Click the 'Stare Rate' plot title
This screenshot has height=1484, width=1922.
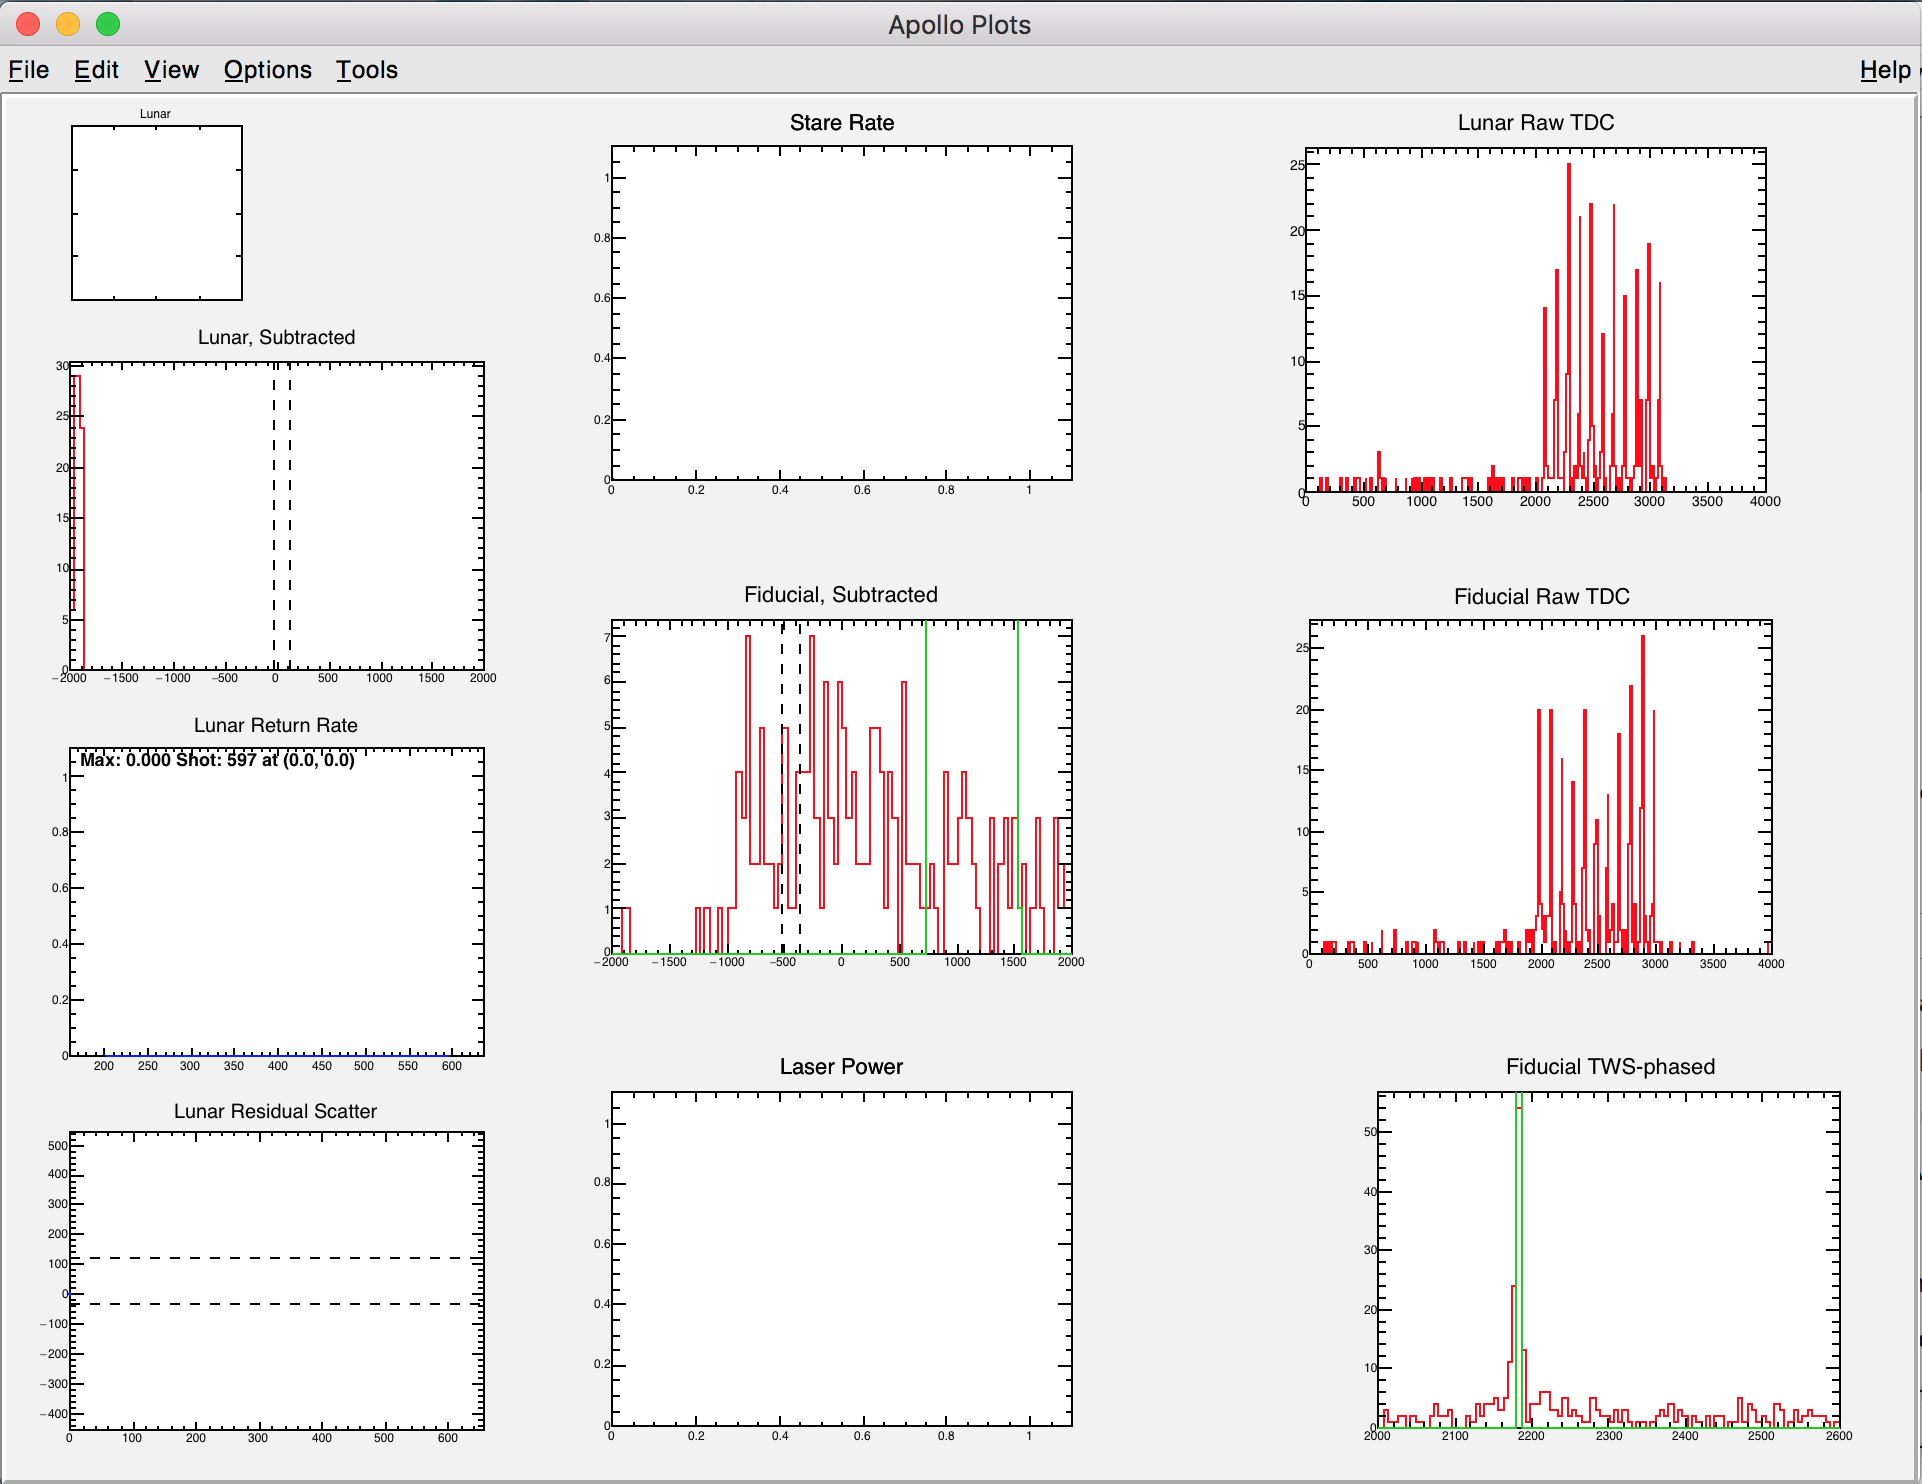pos(842,123)
